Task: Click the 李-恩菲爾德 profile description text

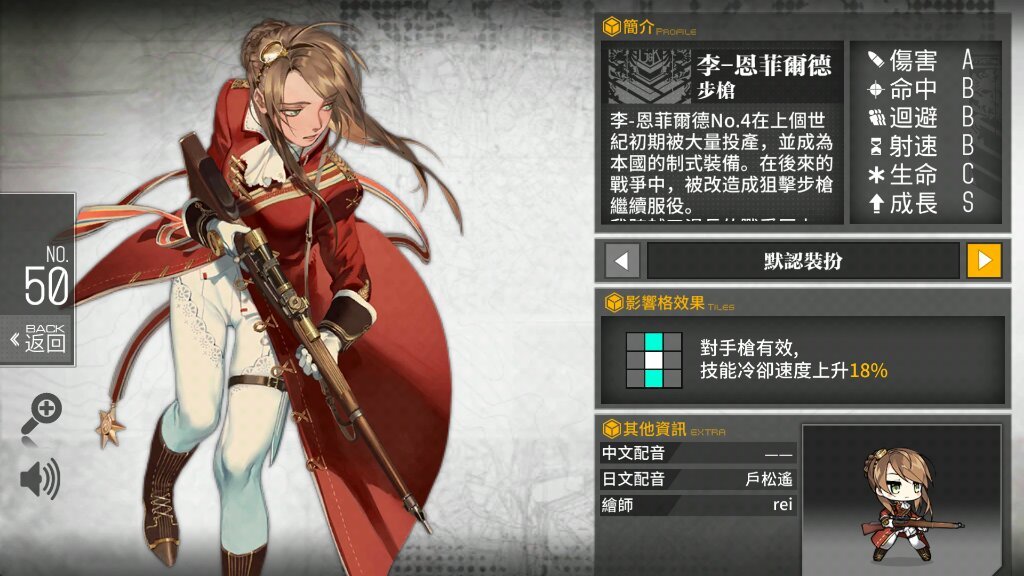Action: pos(722,163)
